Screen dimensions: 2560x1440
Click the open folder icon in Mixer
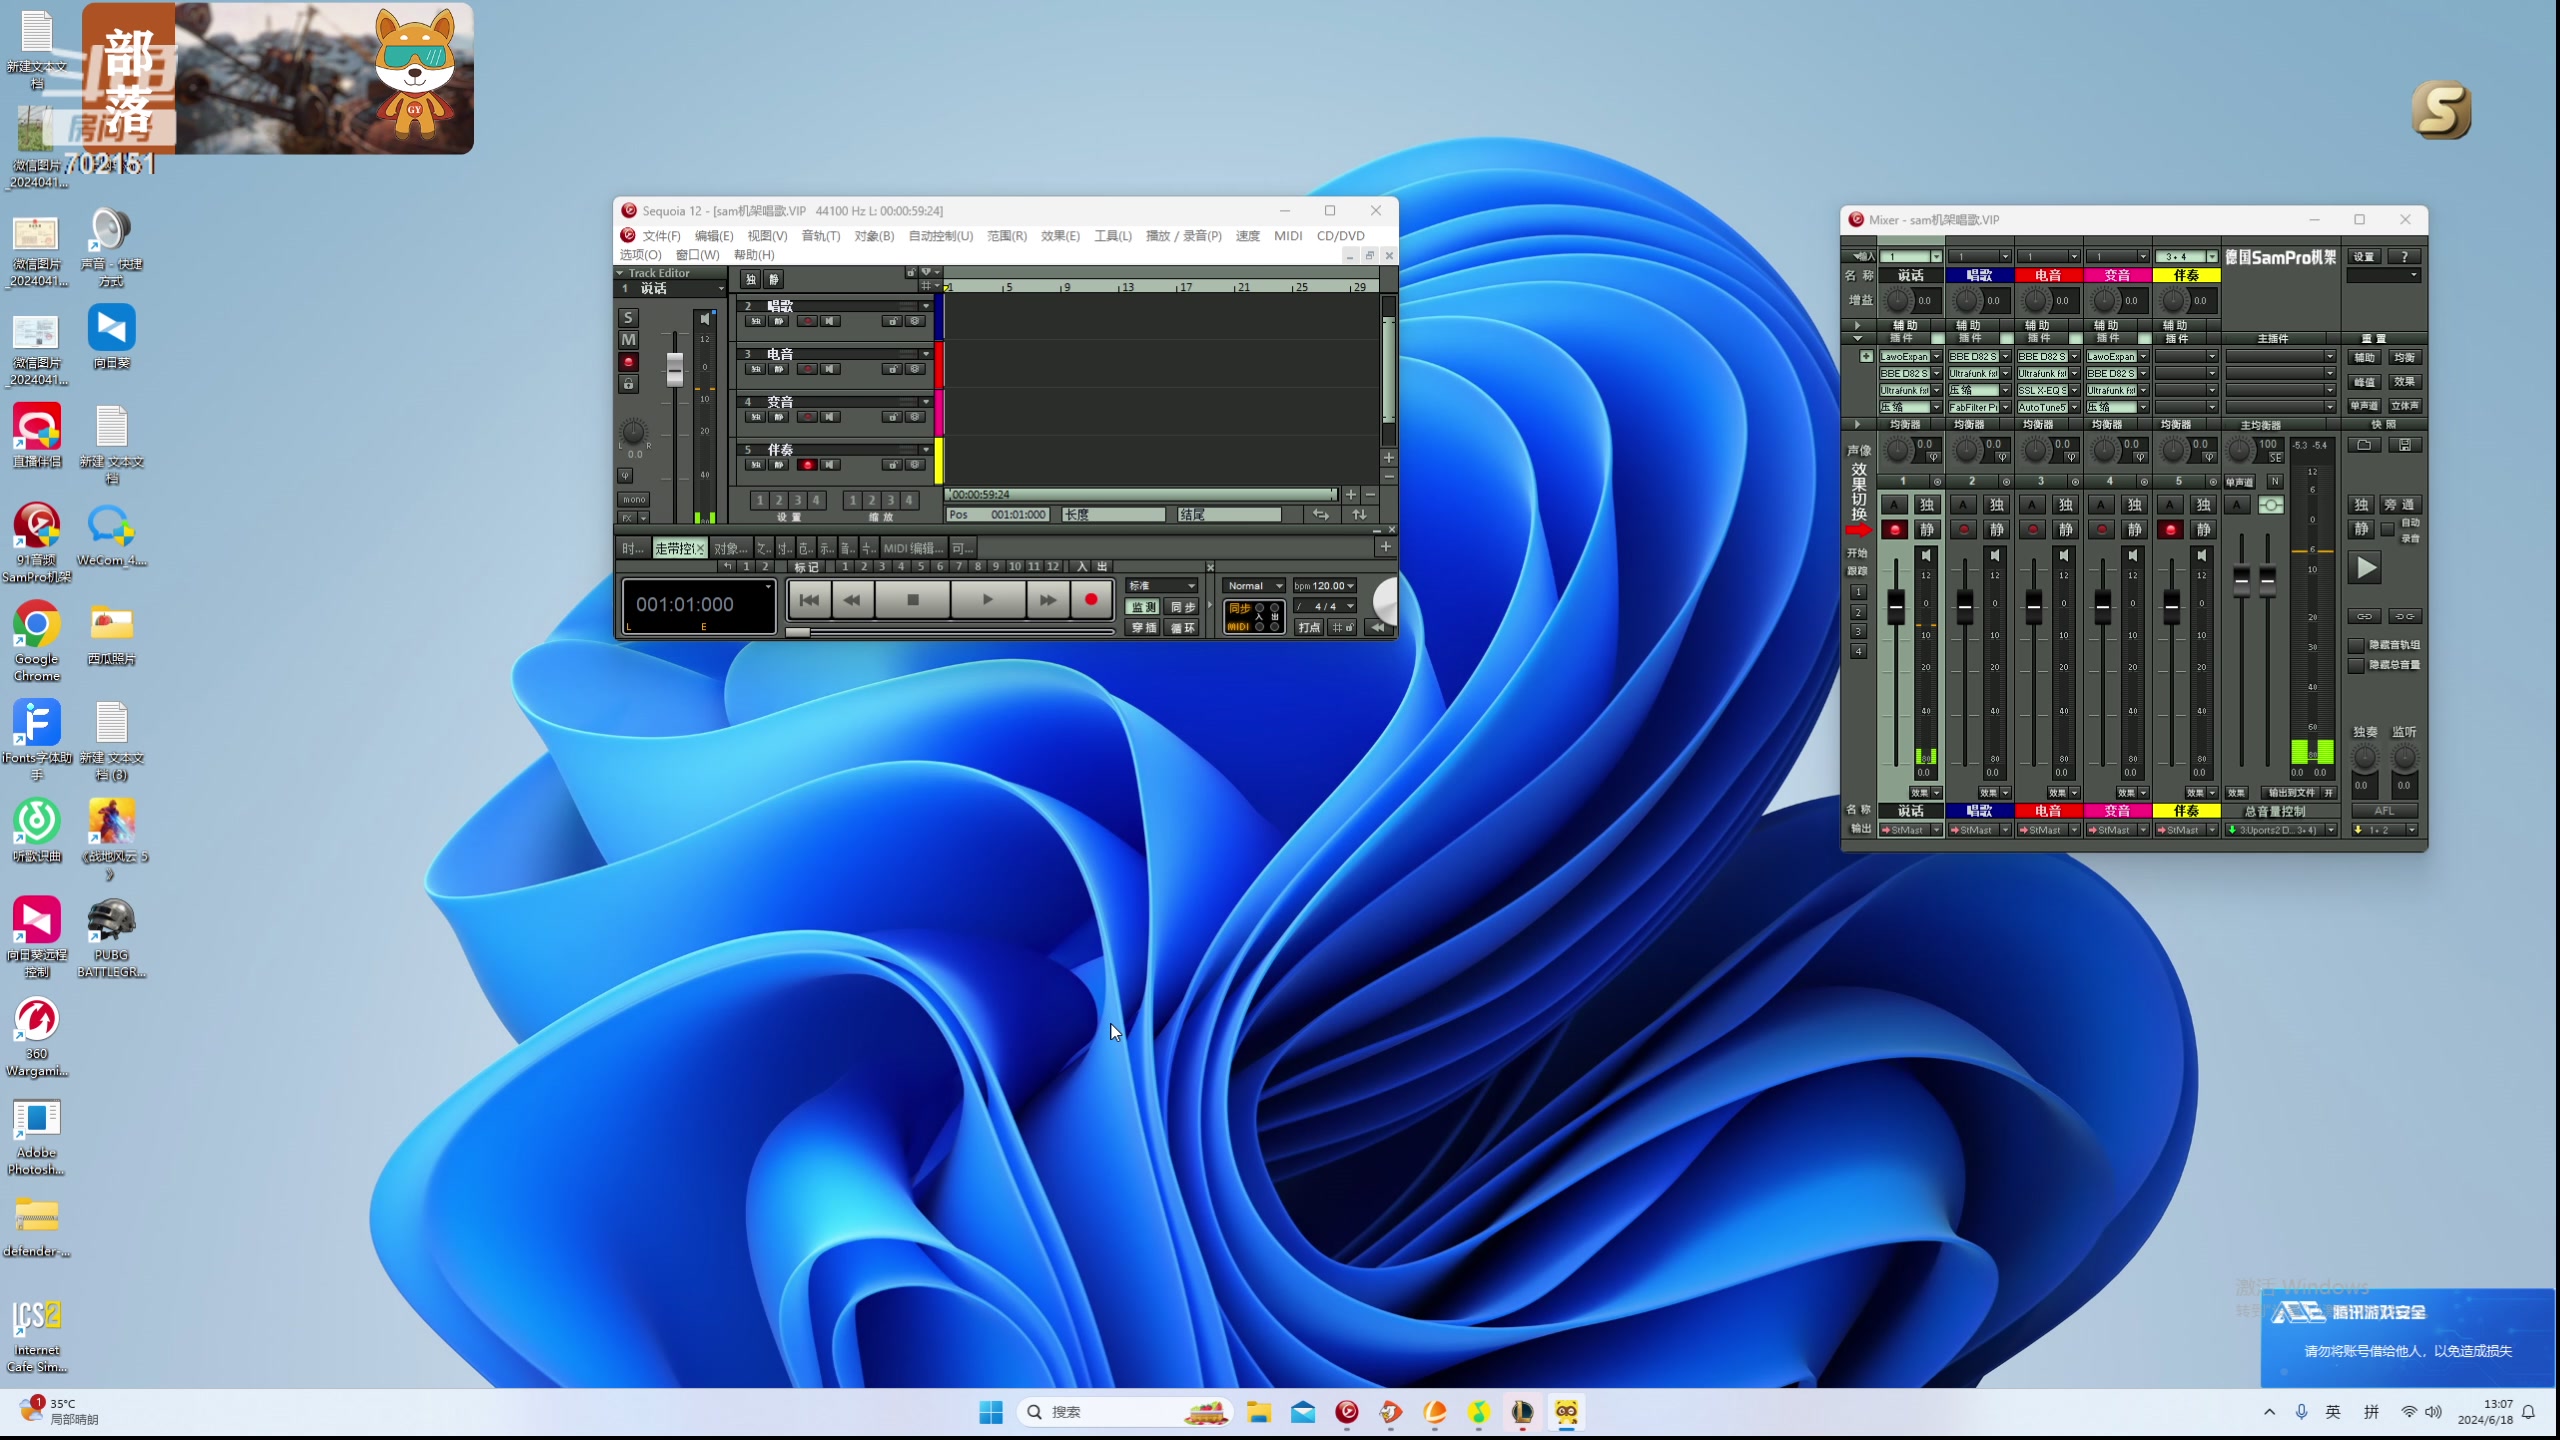pos(2364,445)
